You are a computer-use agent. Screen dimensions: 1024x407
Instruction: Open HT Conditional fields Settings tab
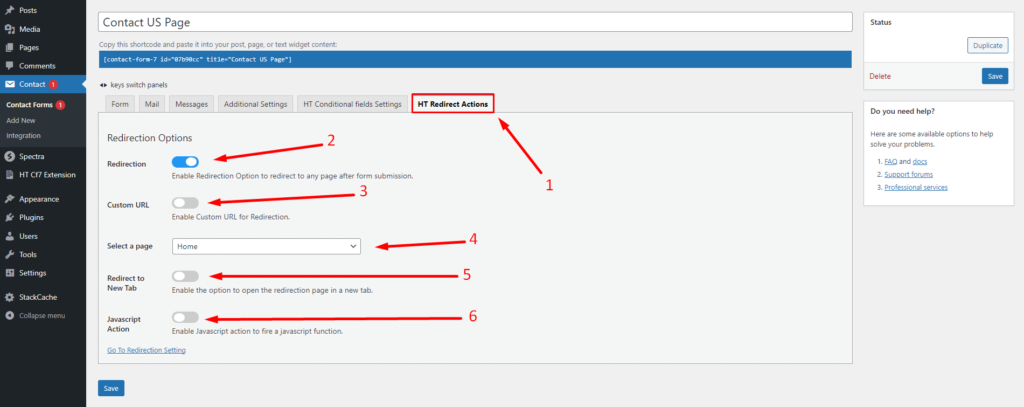(x=352, y=104)
